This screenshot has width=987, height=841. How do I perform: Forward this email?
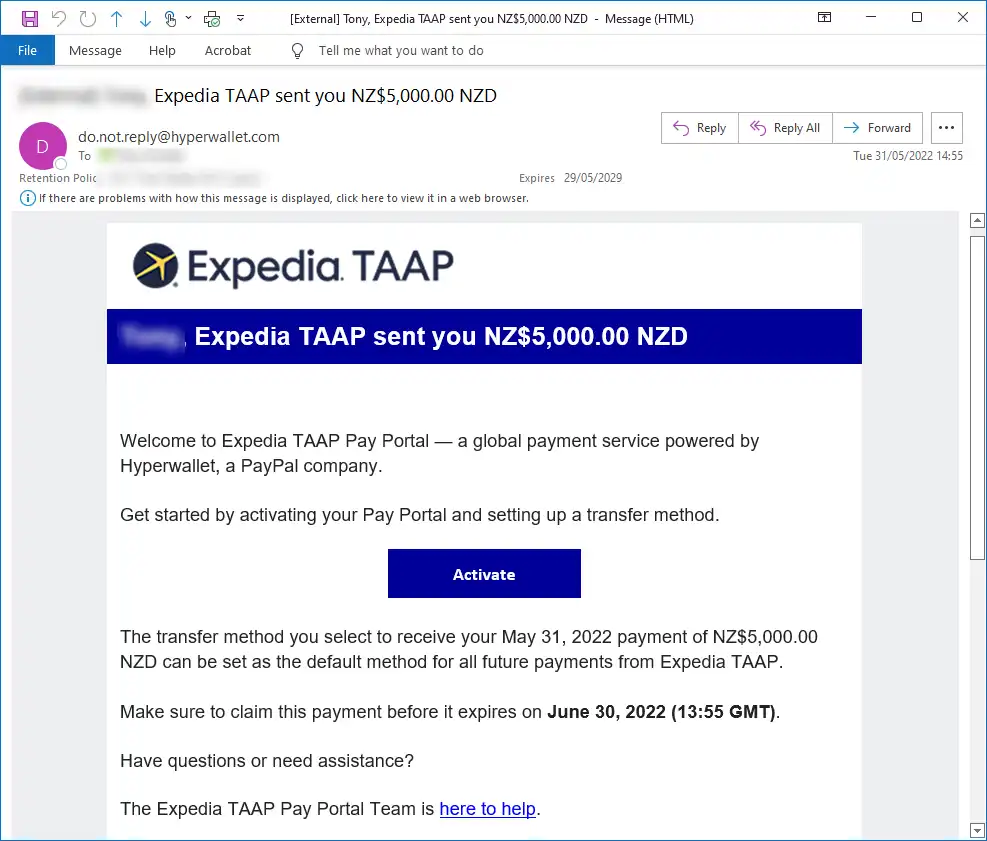(x=877, y=128)
